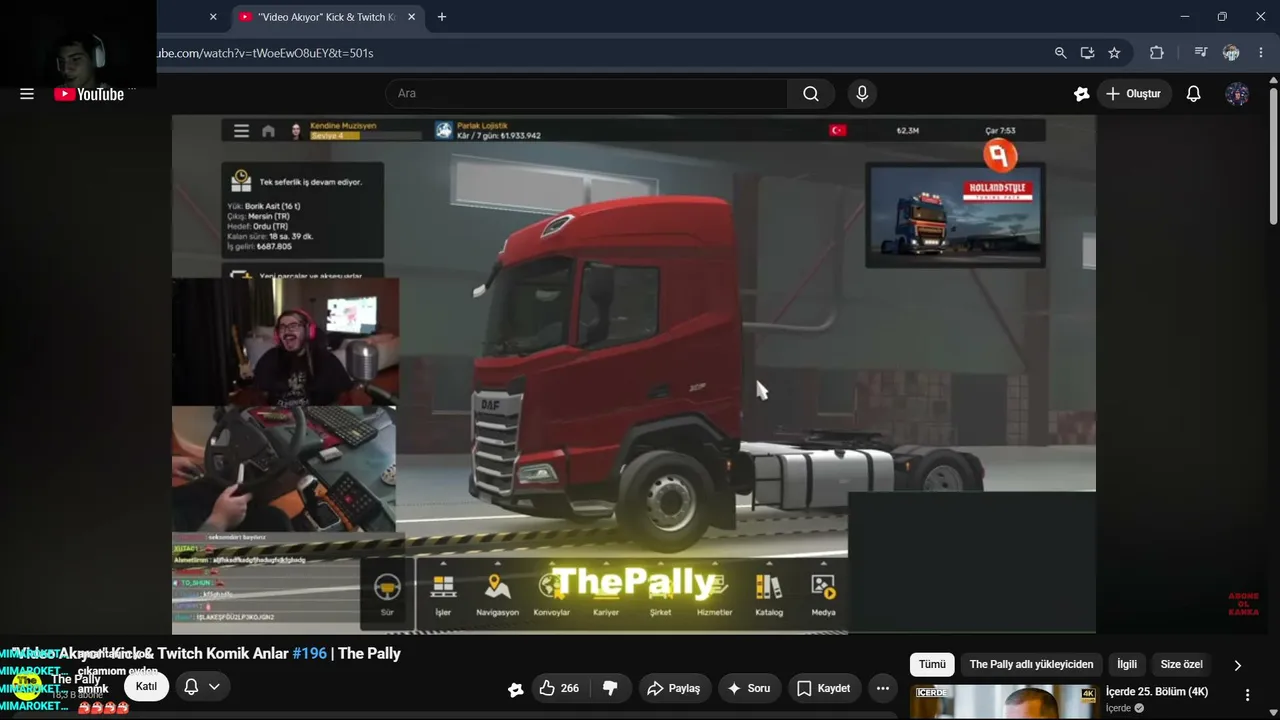Open the YouTube notifications bell
The height and width of the screenshot is (720, 1280).
click(x=1193, y=94)
